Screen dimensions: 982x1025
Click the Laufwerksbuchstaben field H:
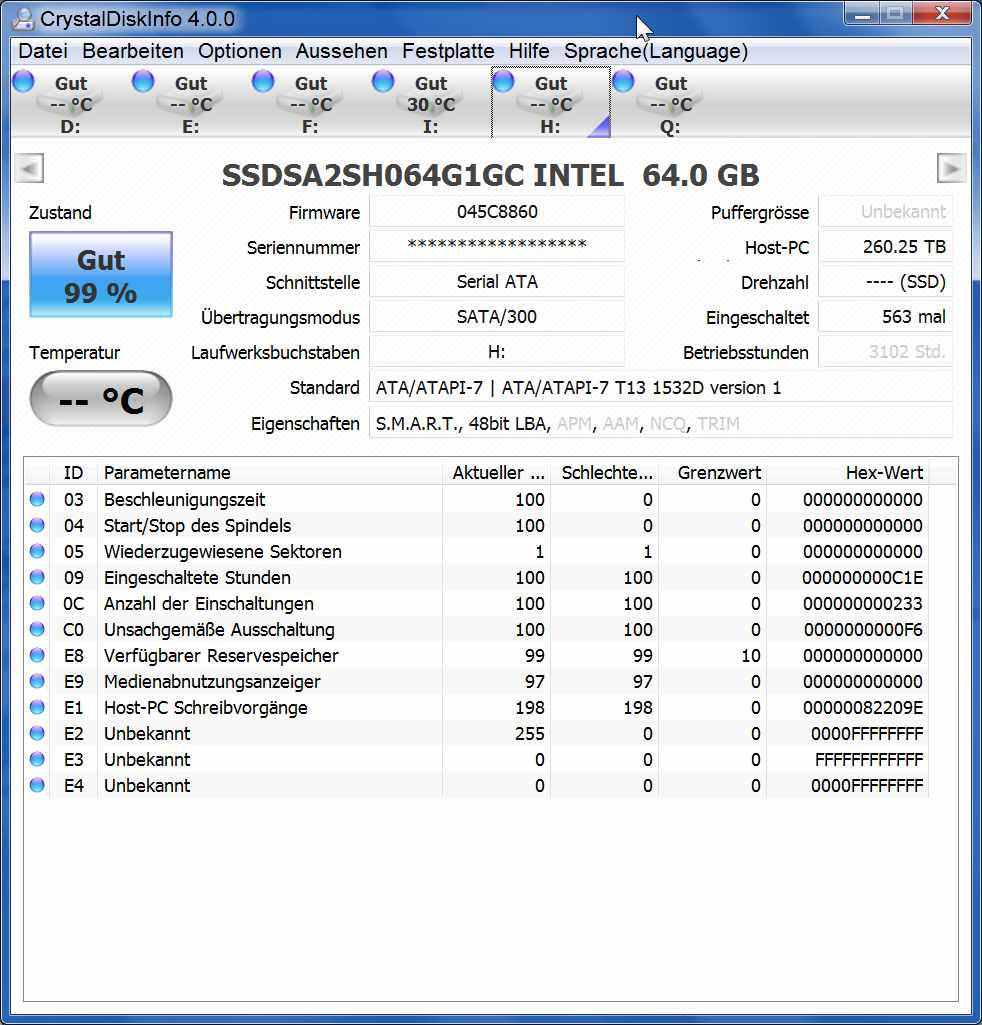tap(497, 352)
